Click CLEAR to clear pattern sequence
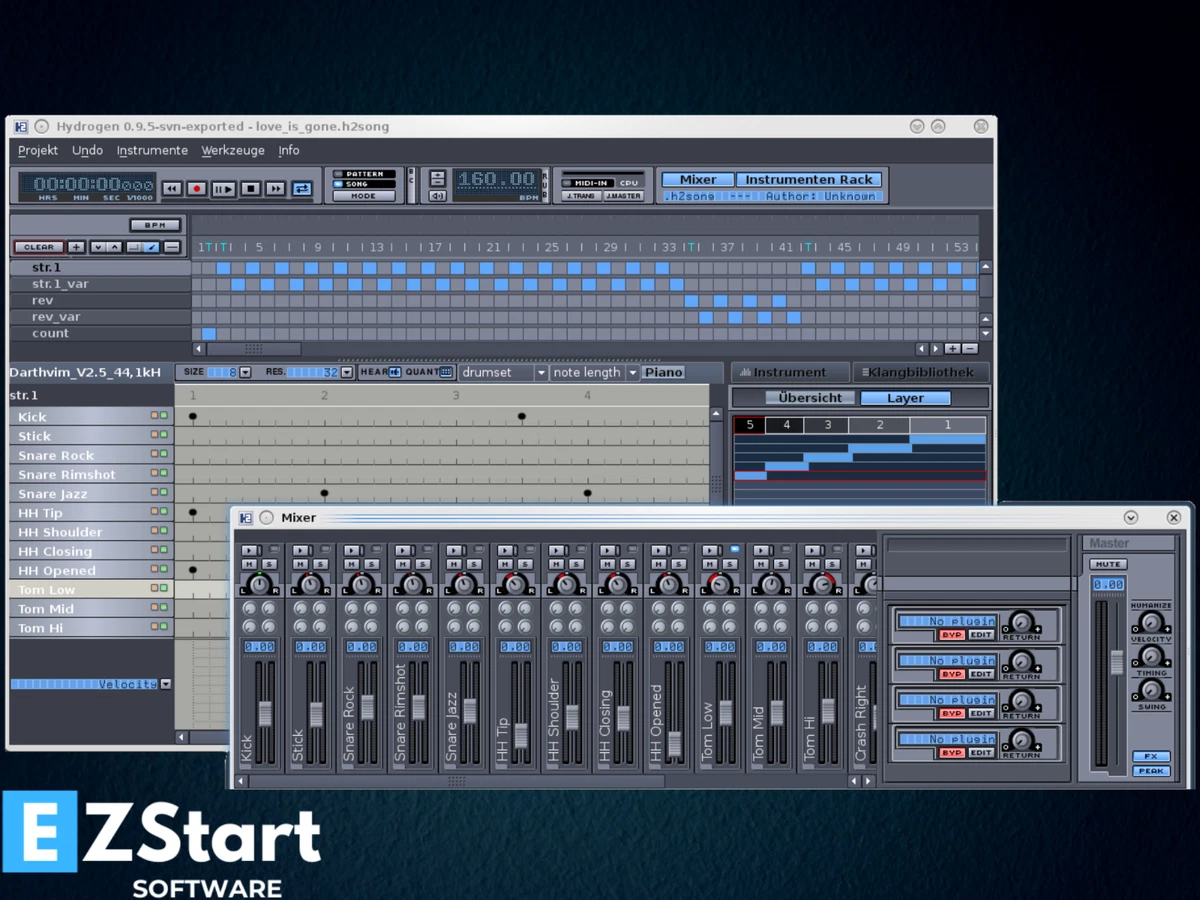The image size is (1200, 900). pyautogui.click(x=39, y=247)
